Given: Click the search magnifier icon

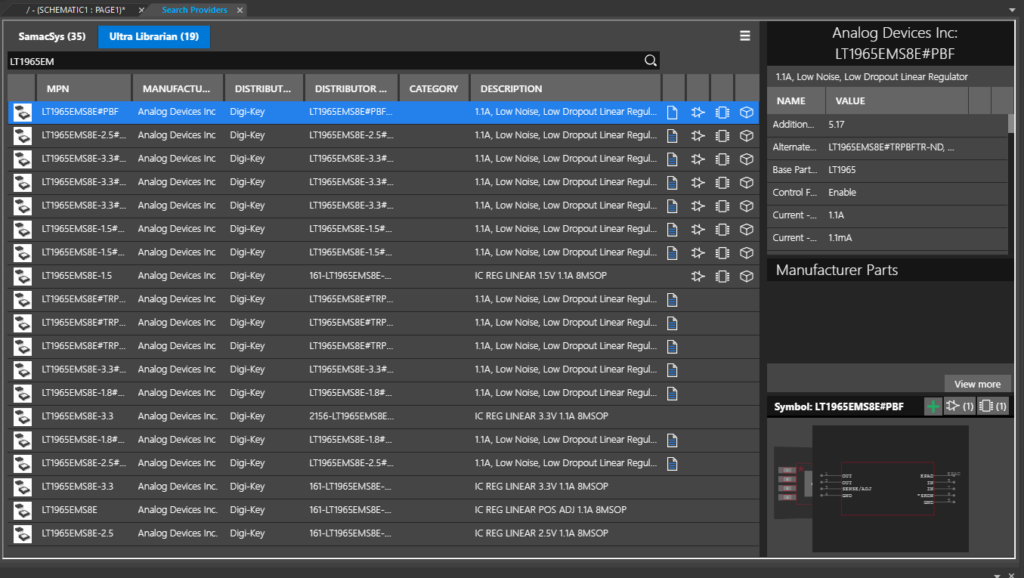Looking at the screenshot, I should pyautogui.click(x=650, y=61).
